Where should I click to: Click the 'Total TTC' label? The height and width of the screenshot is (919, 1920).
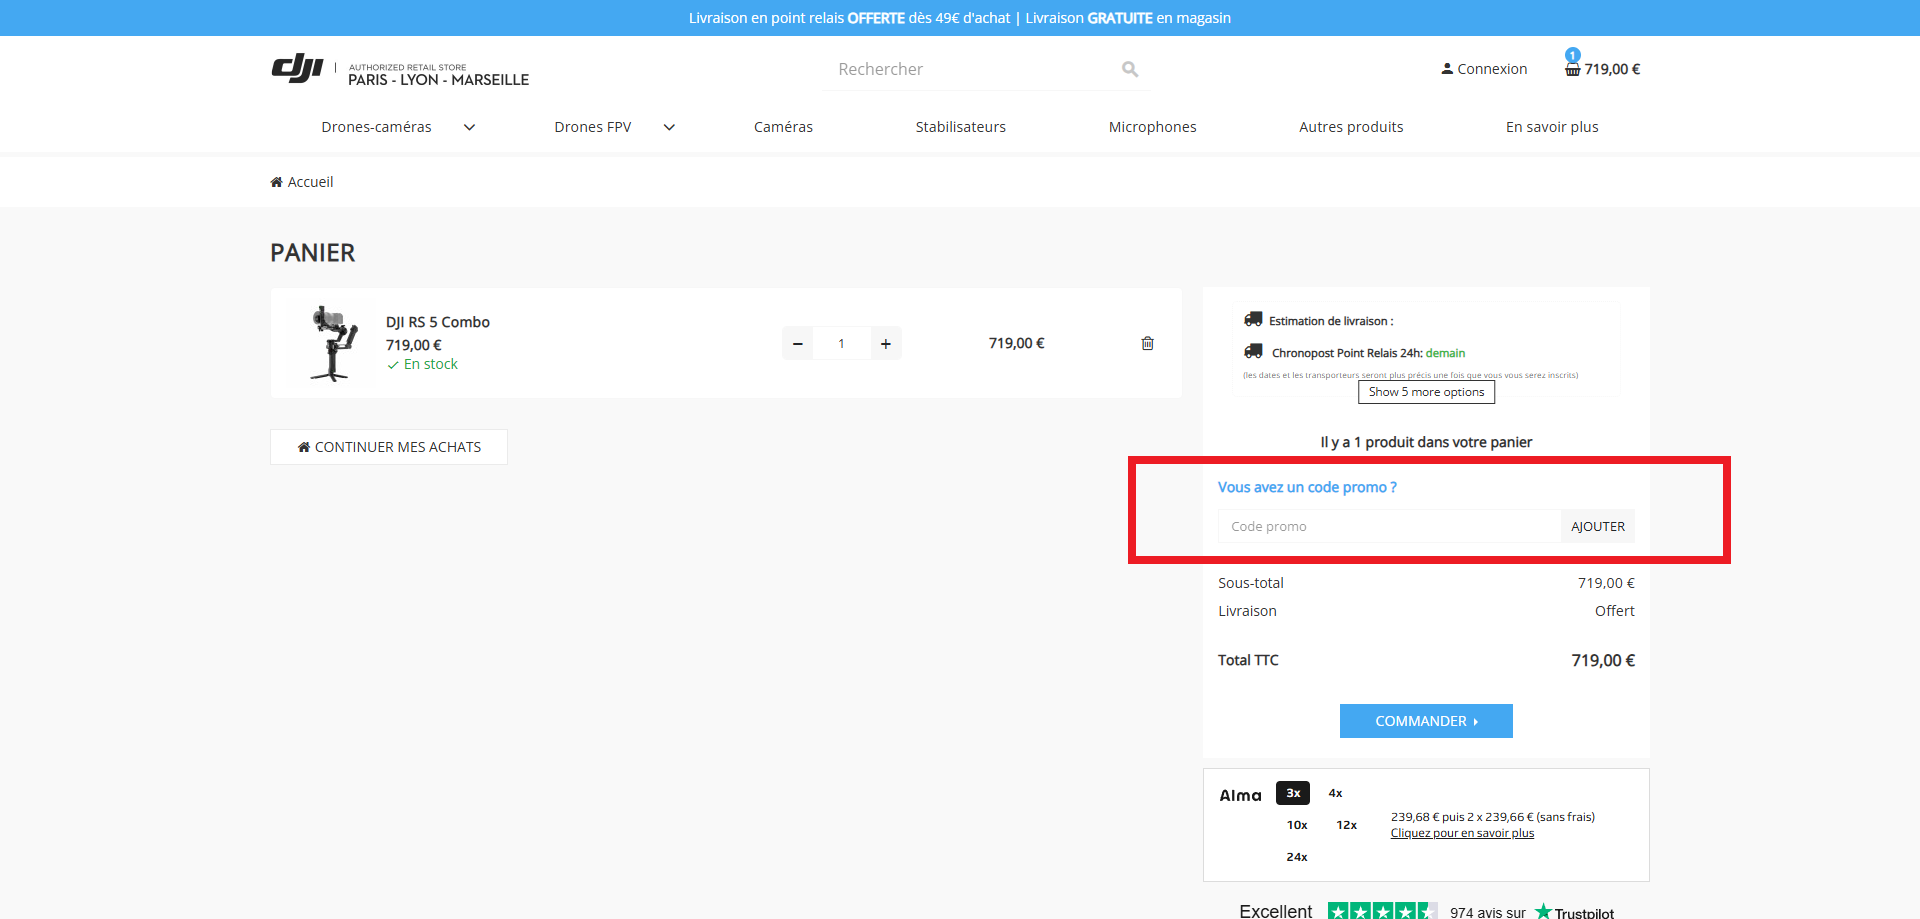click(1248, 660)
